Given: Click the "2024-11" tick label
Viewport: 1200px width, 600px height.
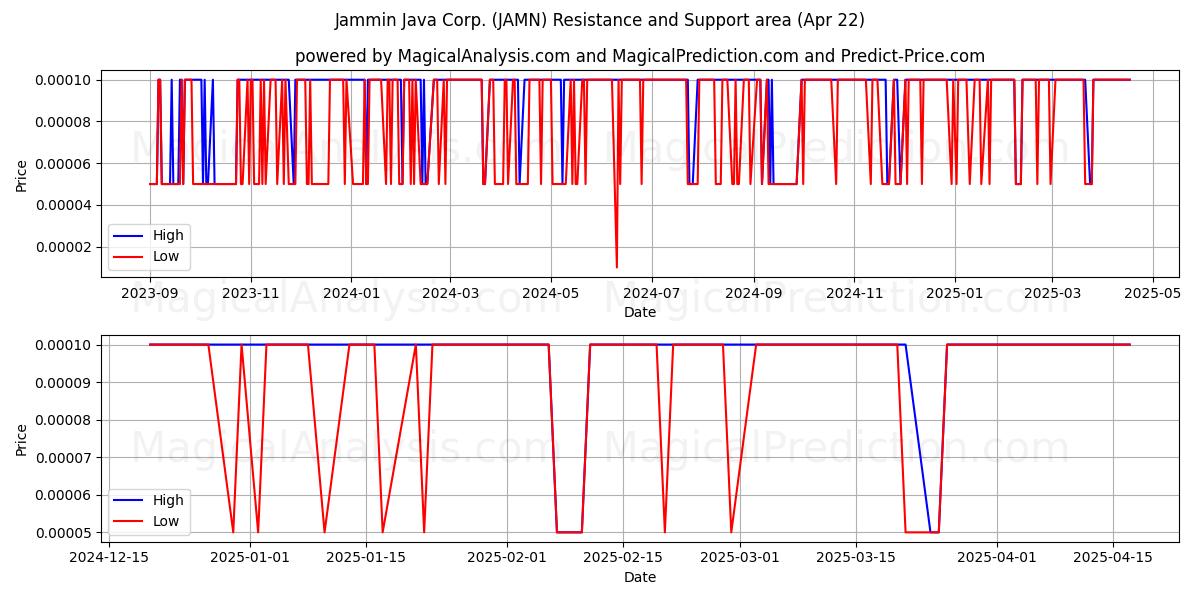Looking at the screenshot, I should 853,293.
